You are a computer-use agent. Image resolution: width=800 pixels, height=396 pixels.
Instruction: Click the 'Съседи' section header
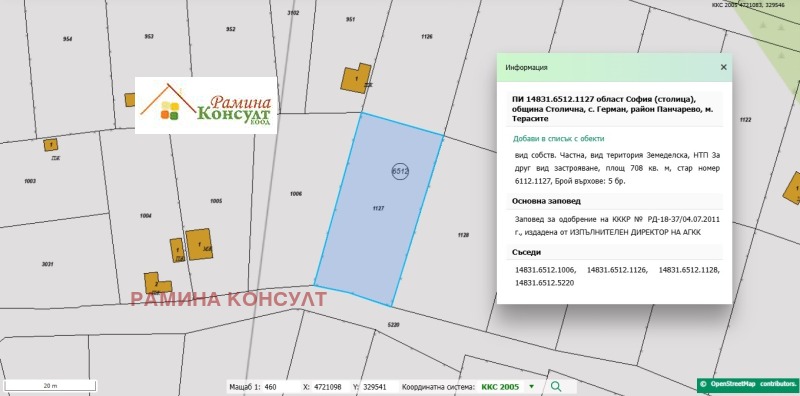coord(527,252)
